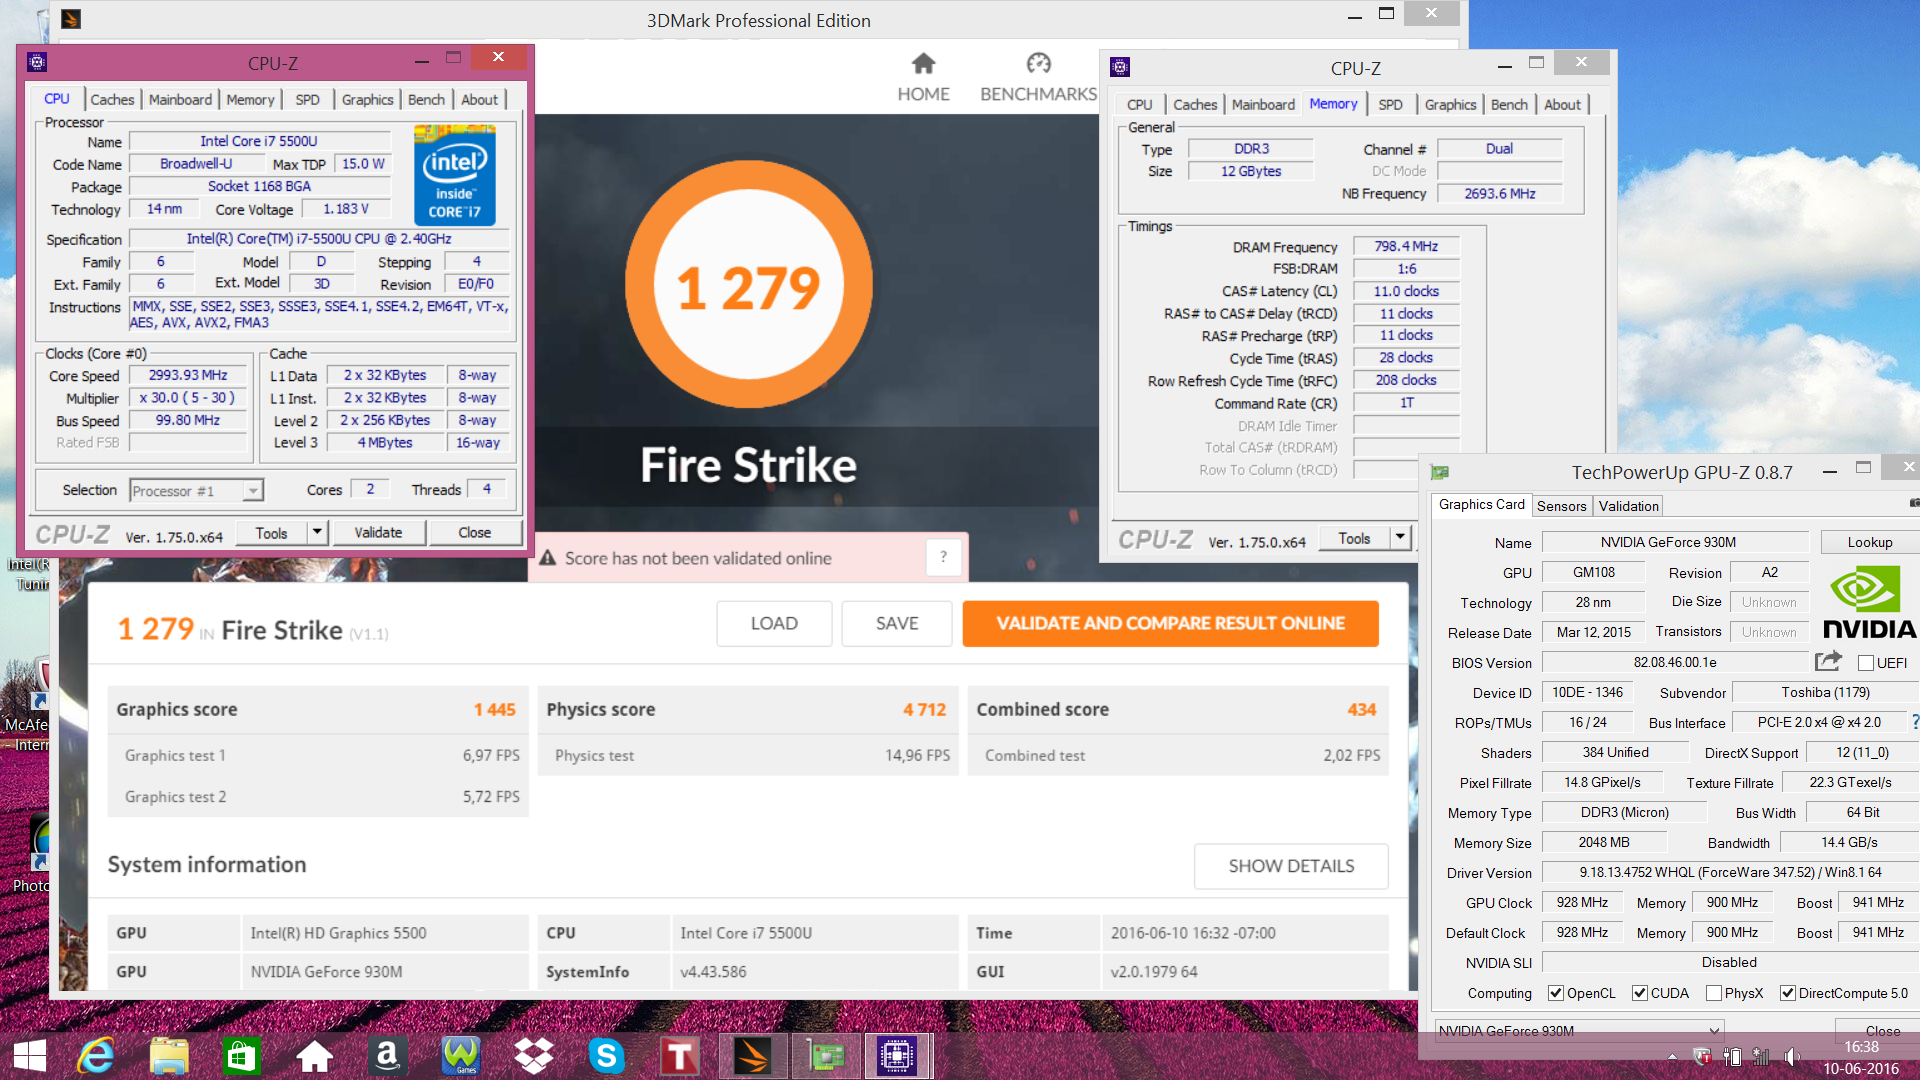
Task: Open Dropbox from the taskbar
Action: (x=533, y=1056)
